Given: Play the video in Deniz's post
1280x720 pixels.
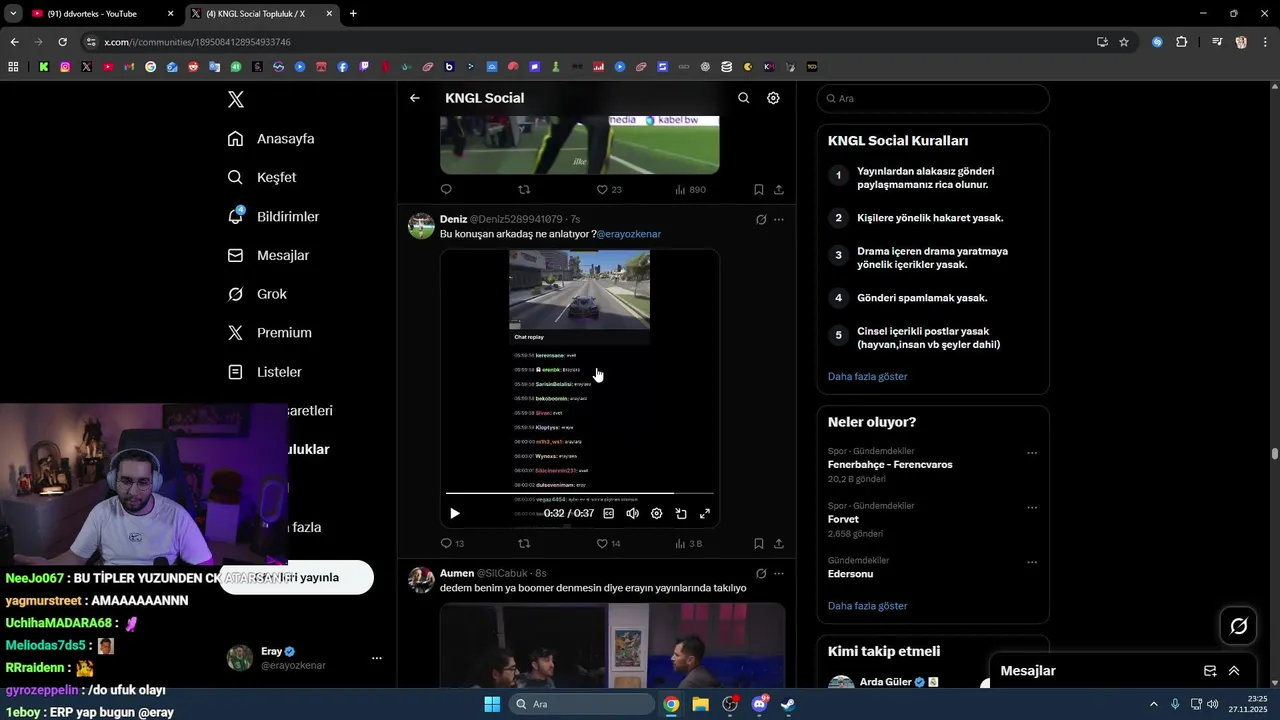Looking at the screenshot, I should tap(454, 513).
